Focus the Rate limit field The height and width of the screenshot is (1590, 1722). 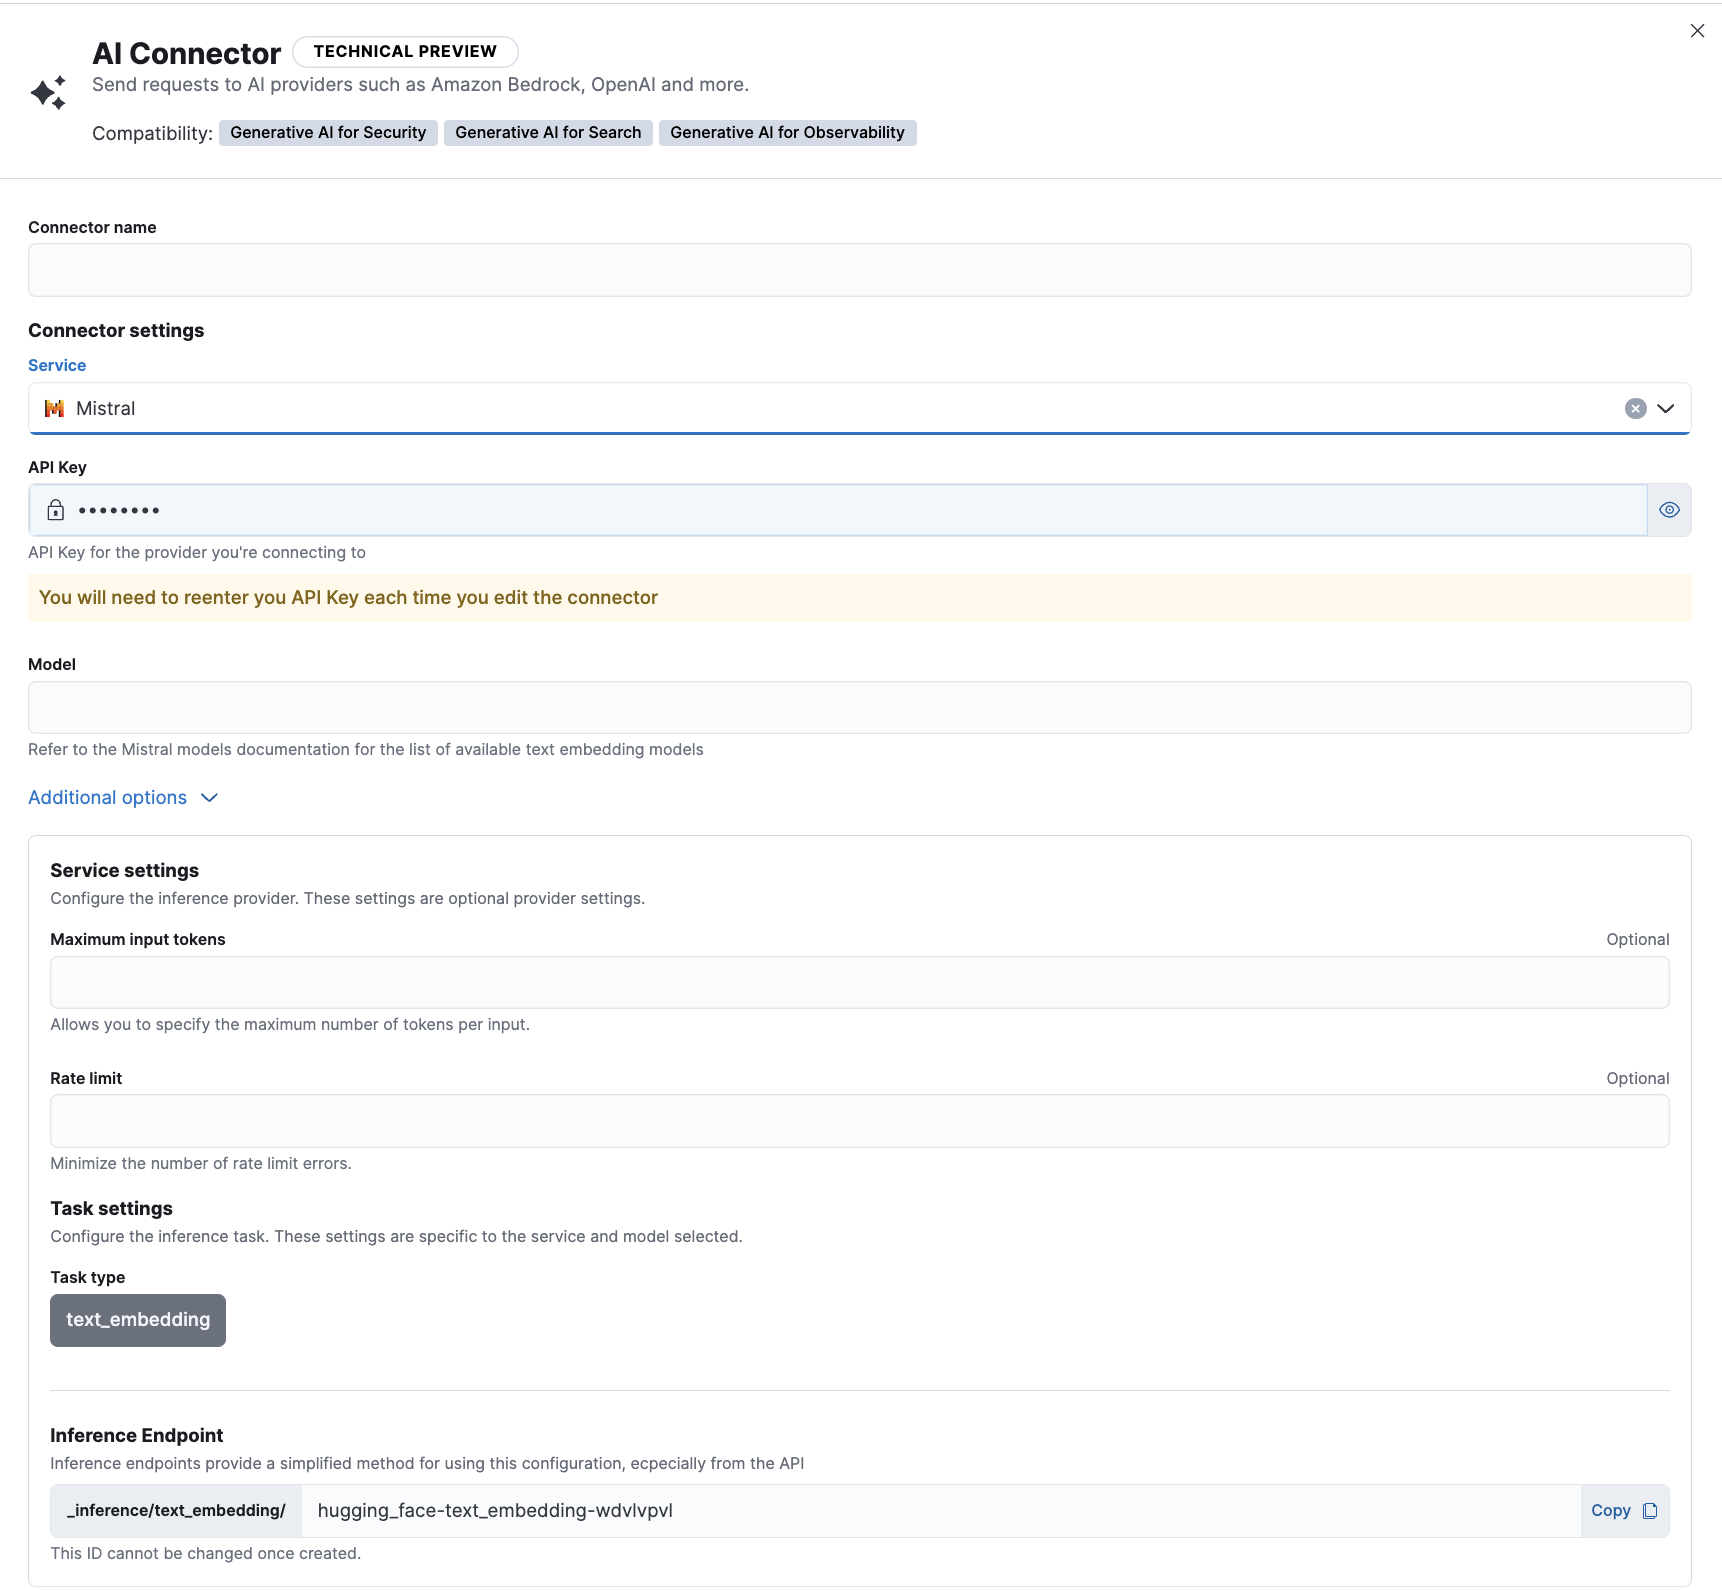[859, 1121]
